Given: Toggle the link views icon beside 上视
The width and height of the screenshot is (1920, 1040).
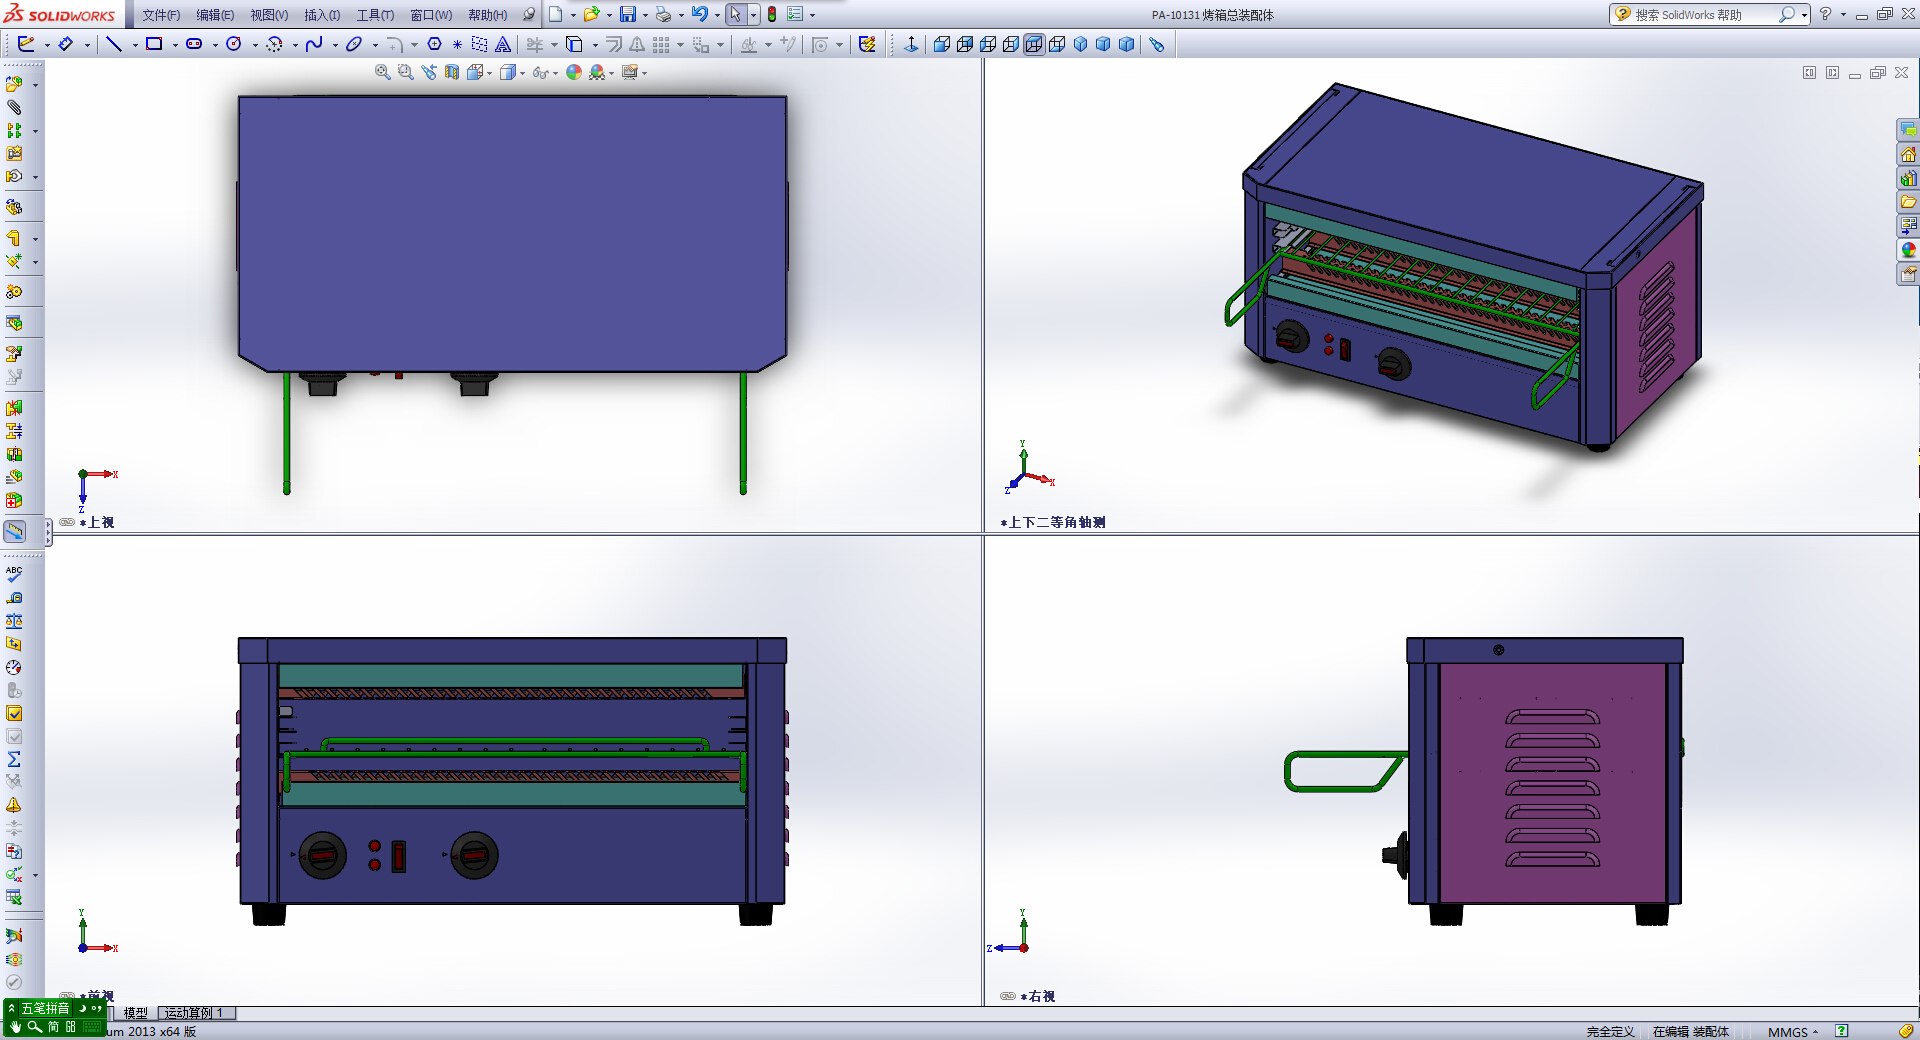Looking at the screenshot, I should point(67,522).
